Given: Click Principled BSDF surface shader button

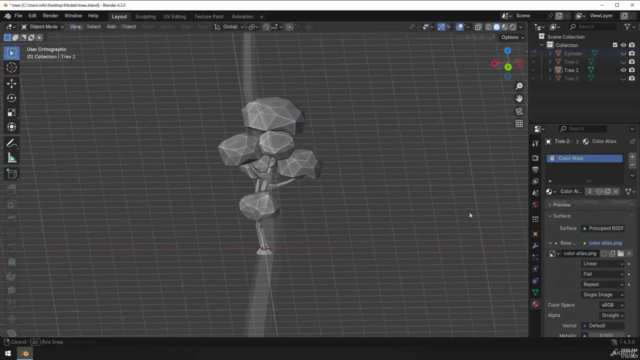Looking at the screenshot, I should (603, 229).
